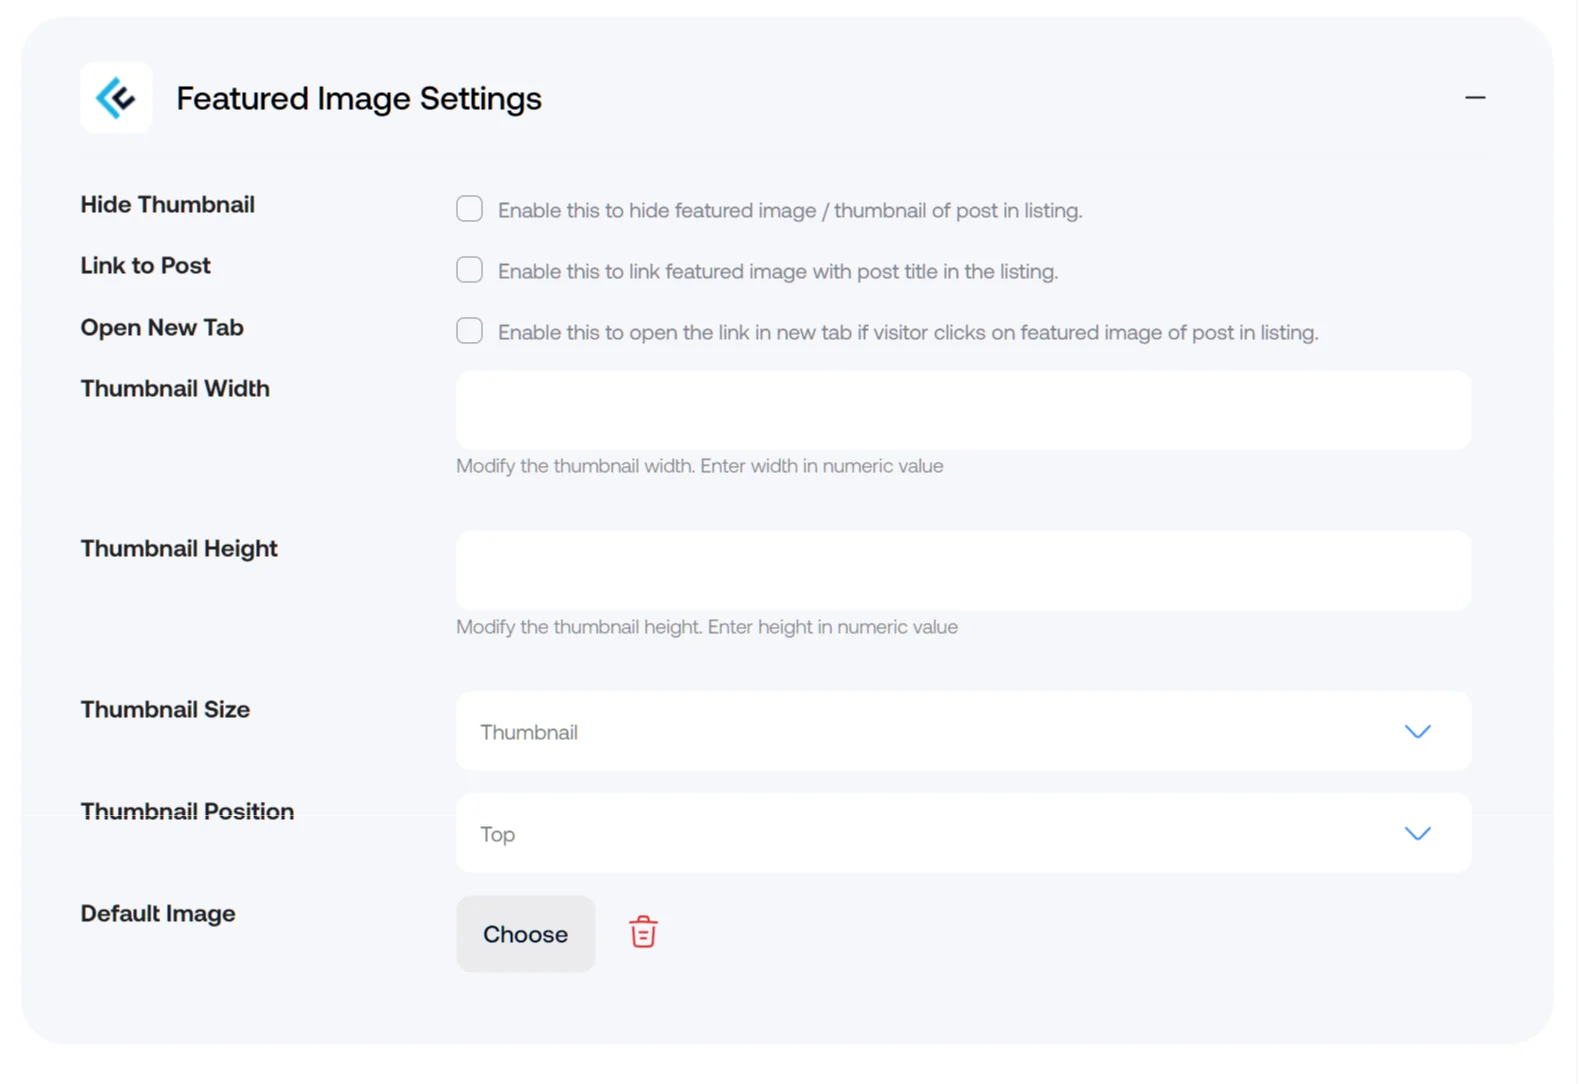
Task: Check the Open New Tab option
Action: tap(469, 331)
